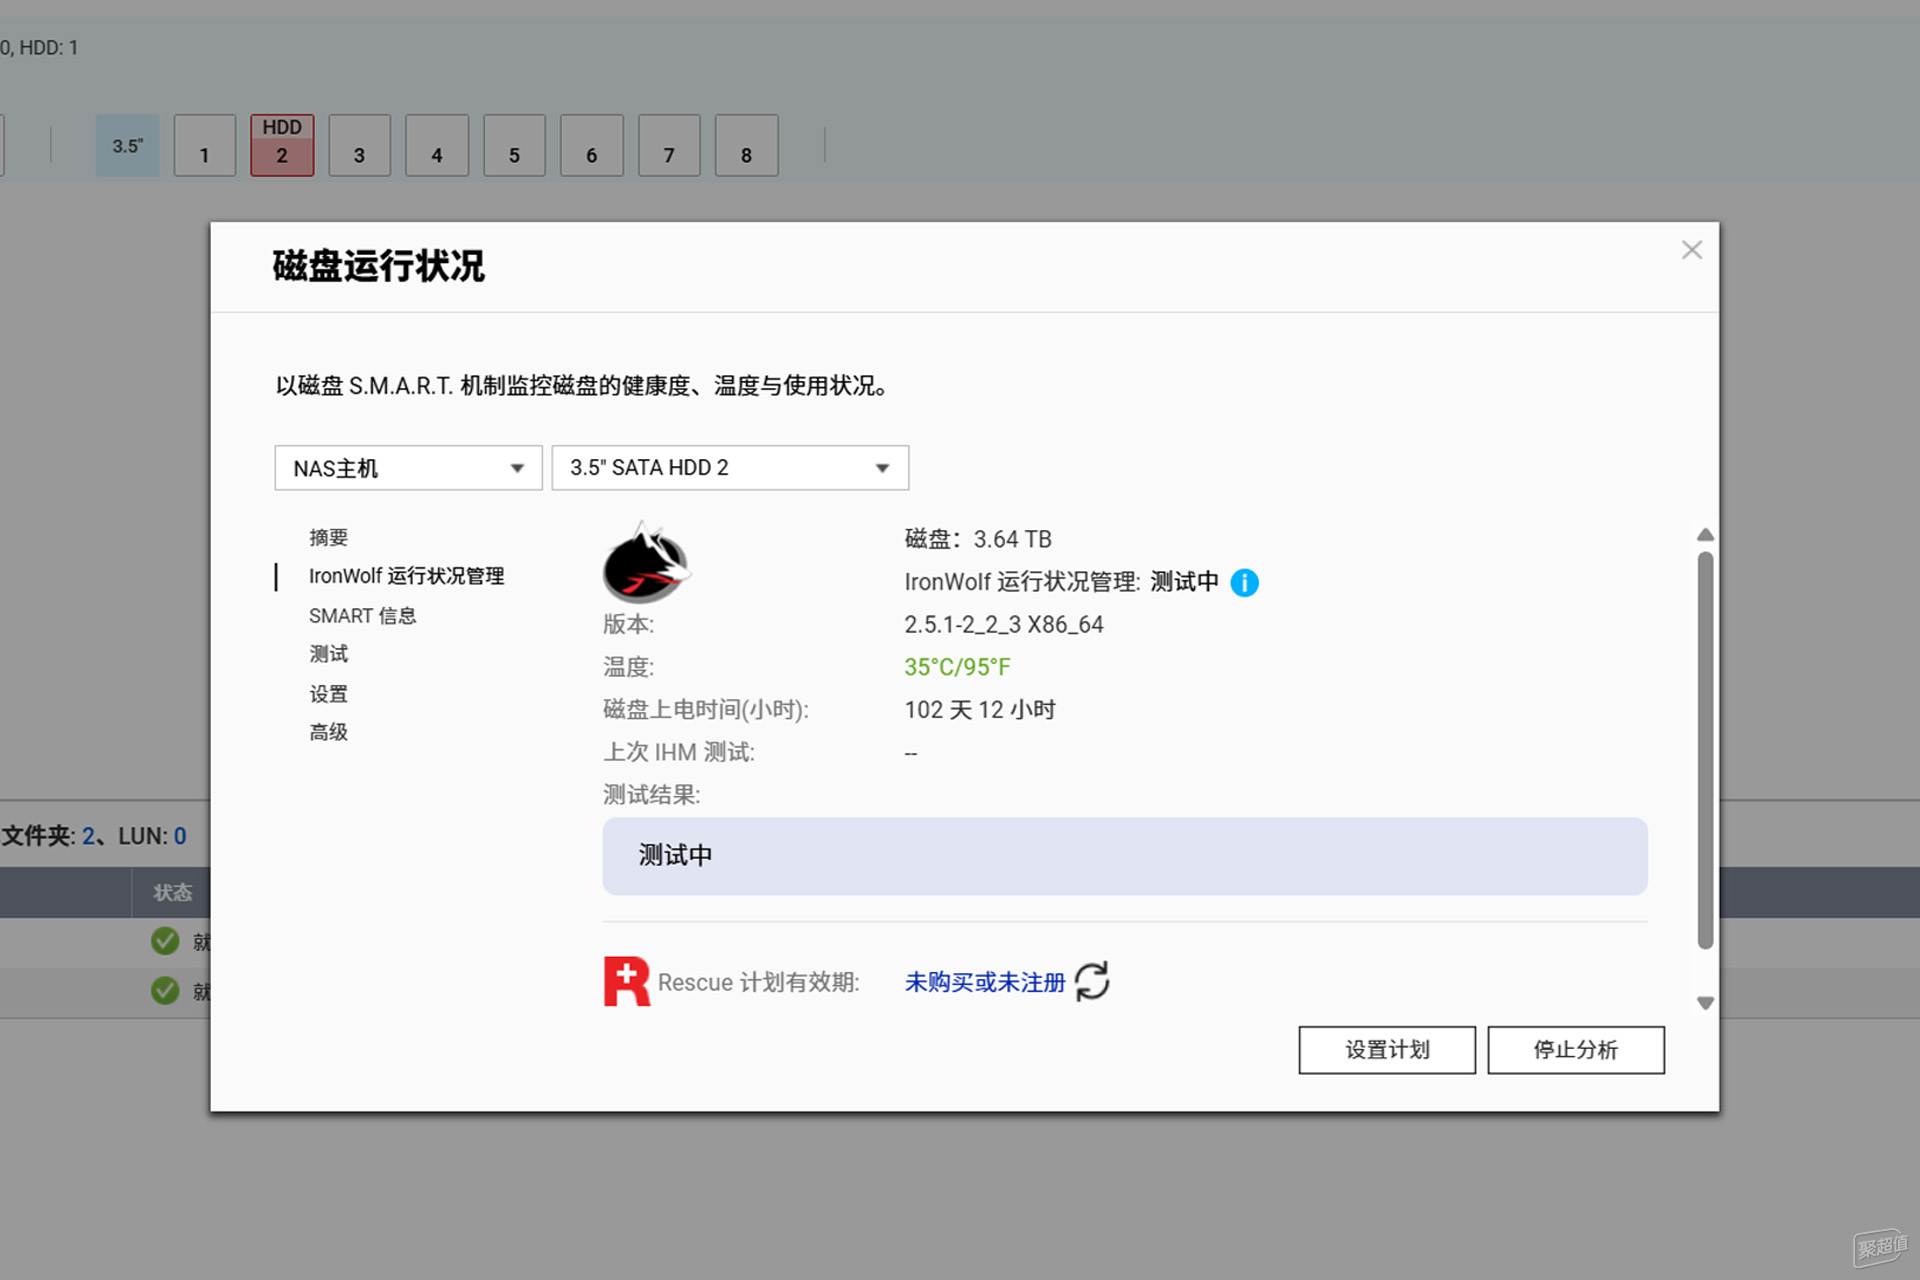Click the 3.5" bay type indicator
The width and height of the screenshot is (1920, 1280).
[x=127, y=146]
